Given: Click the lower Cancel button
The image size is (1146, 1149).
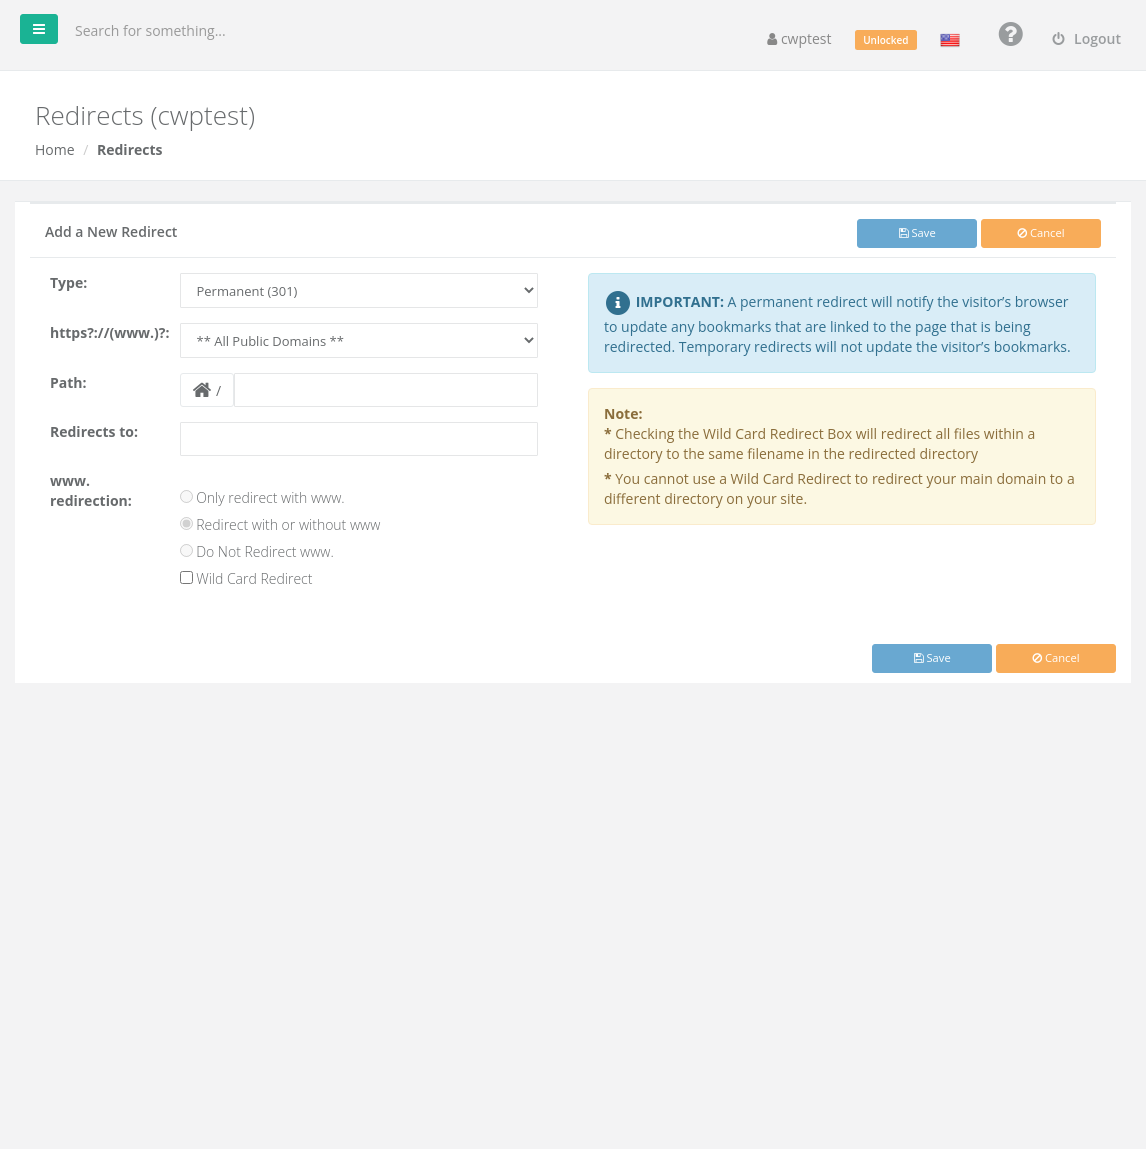Looking at the screenshot, I should [x=1055, y=658].
